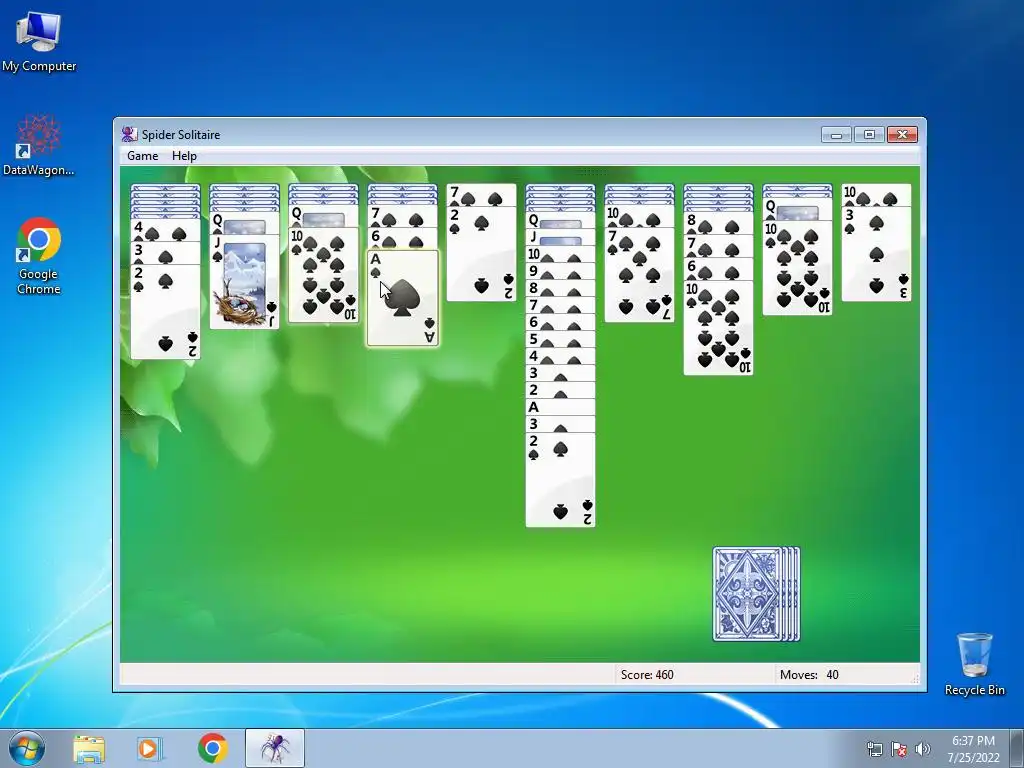
Task: Select the 10 of spades at the bottom of the ninth column
Action: pyautogui.click(x=797, y=268)
